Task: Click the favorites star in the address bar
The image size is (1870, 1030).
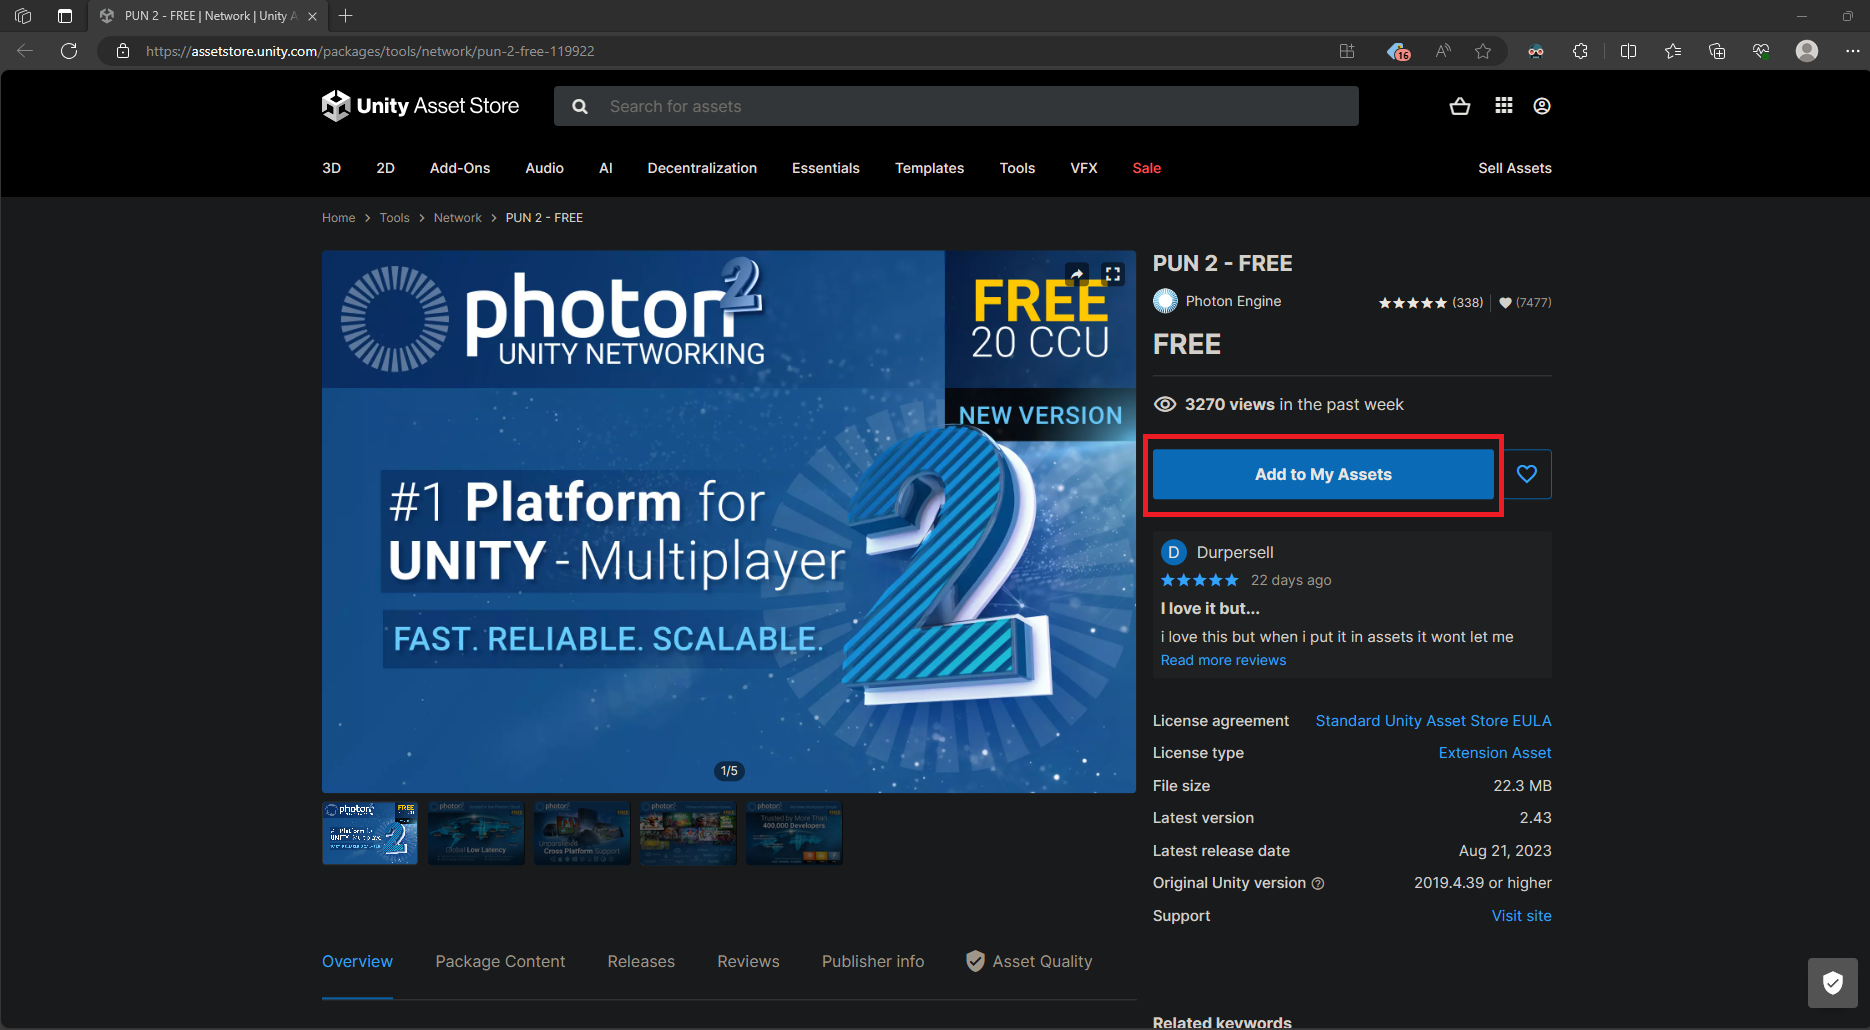Action: 1484,50
